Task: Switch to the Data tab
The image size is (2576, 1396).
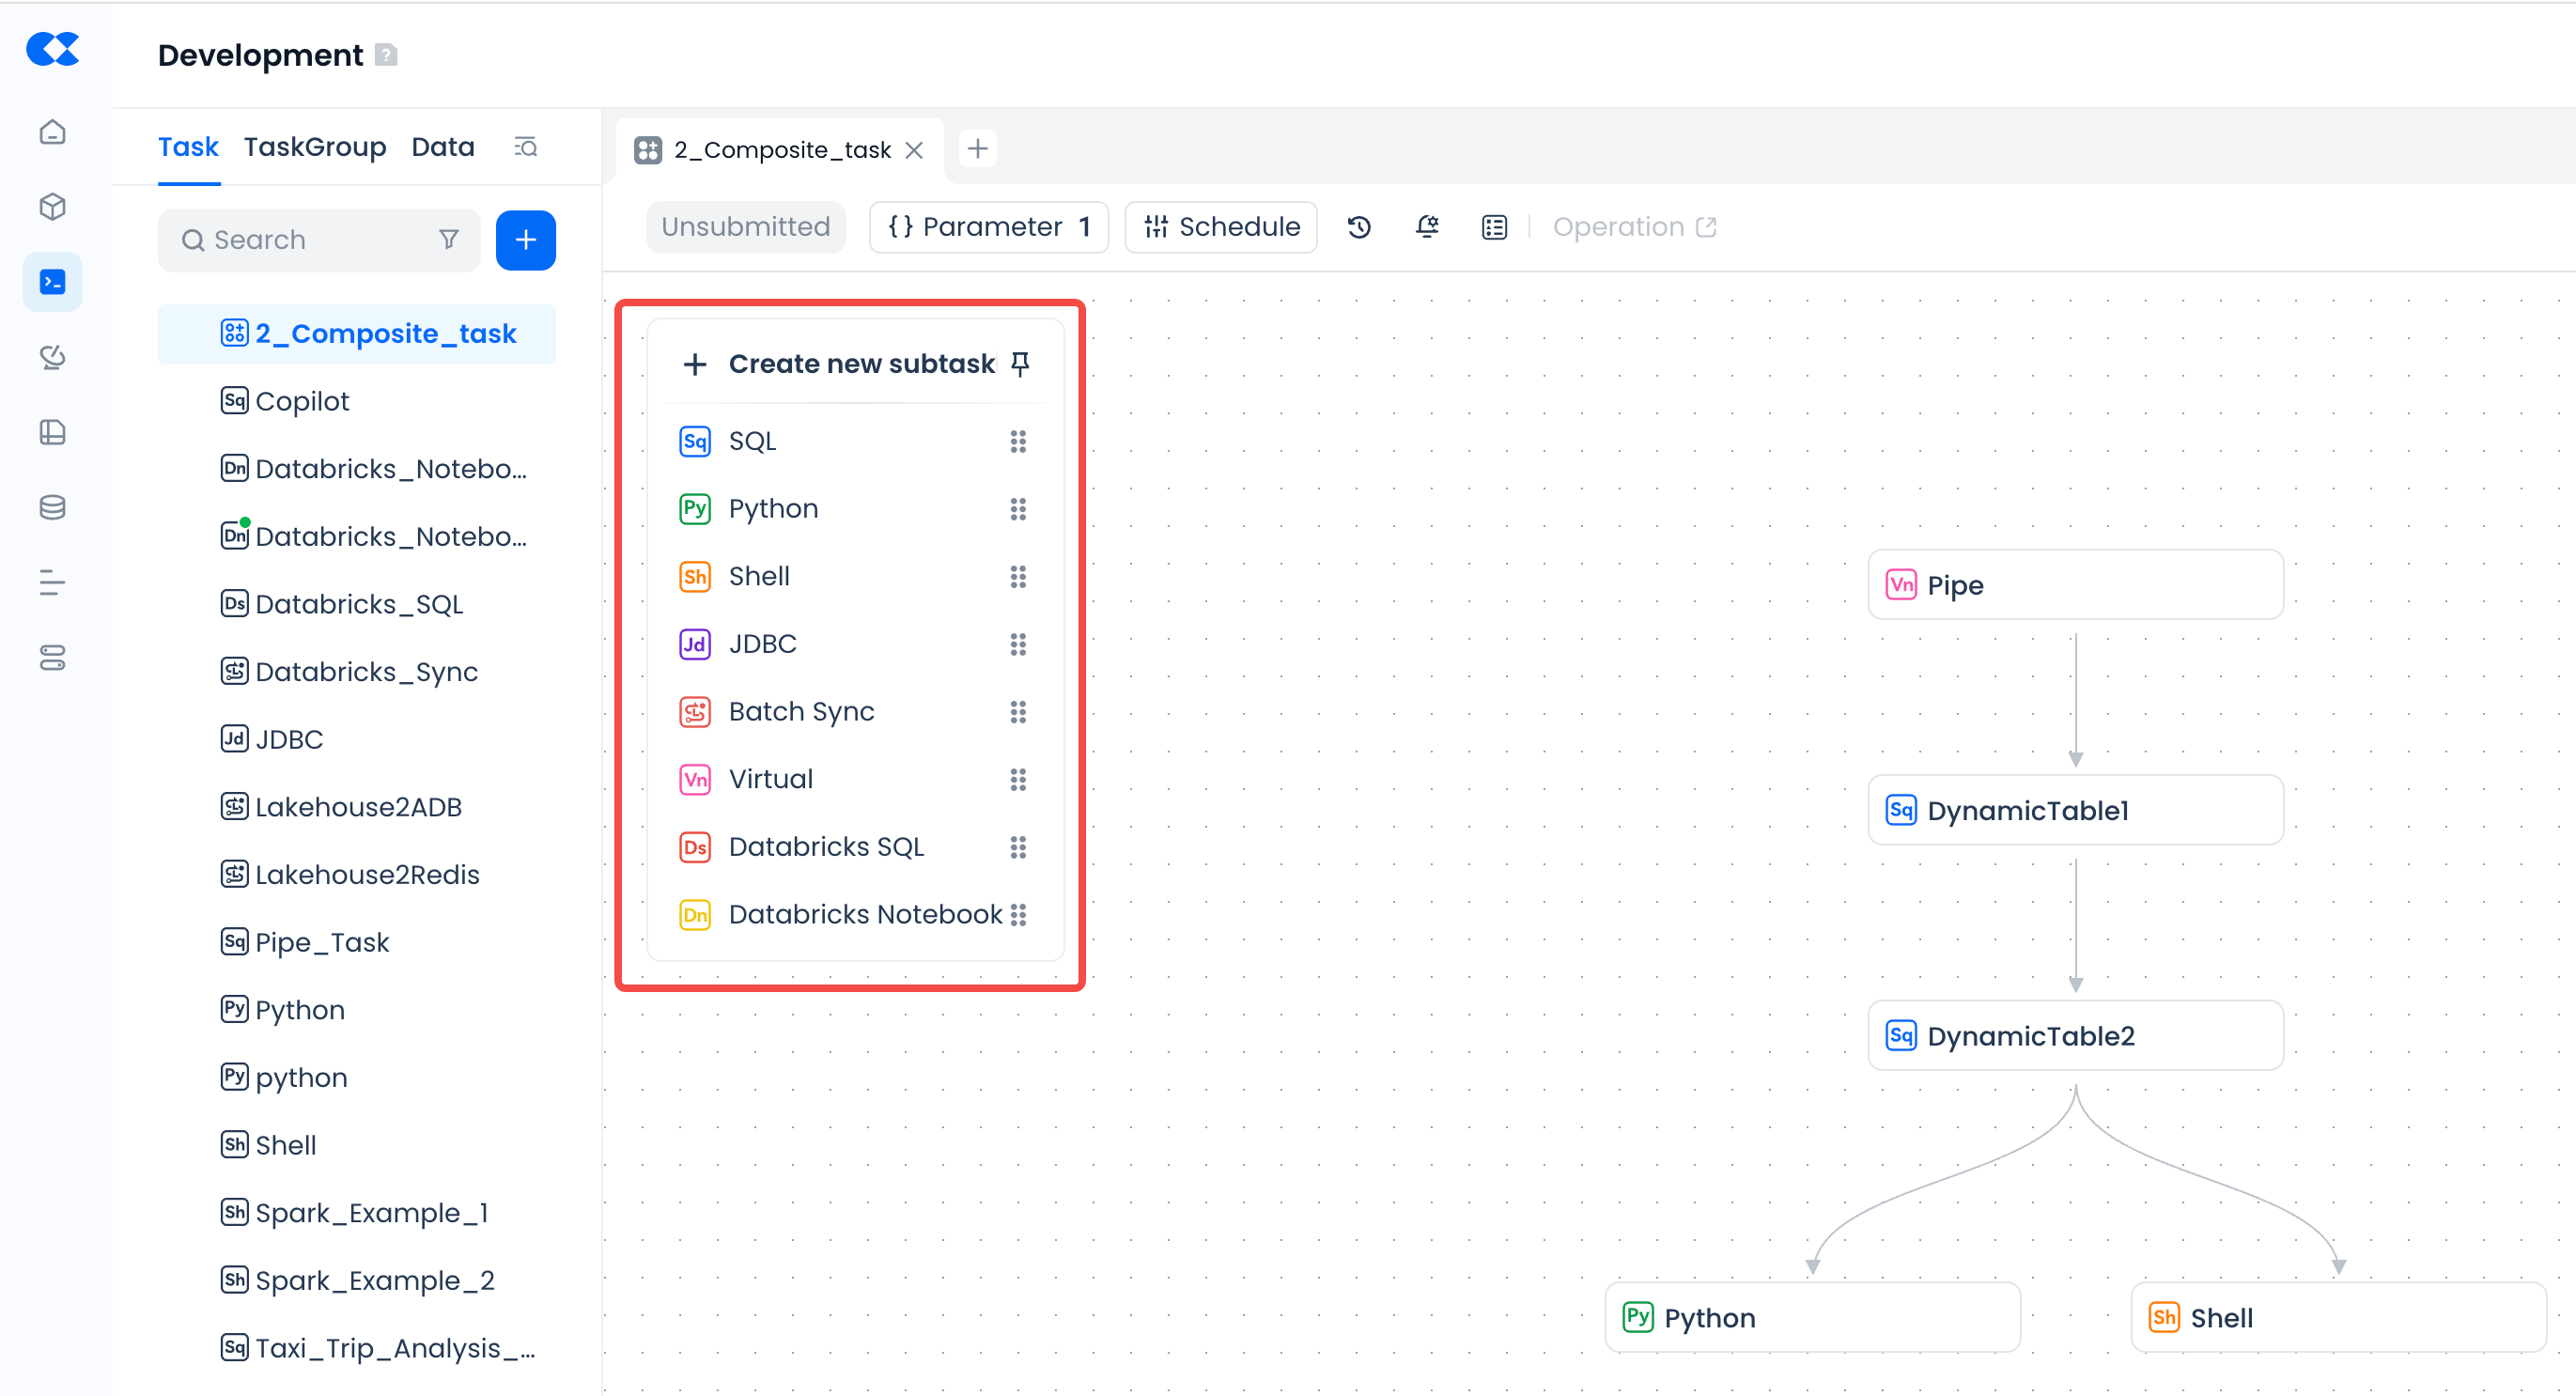Action: tap(443, 148)
